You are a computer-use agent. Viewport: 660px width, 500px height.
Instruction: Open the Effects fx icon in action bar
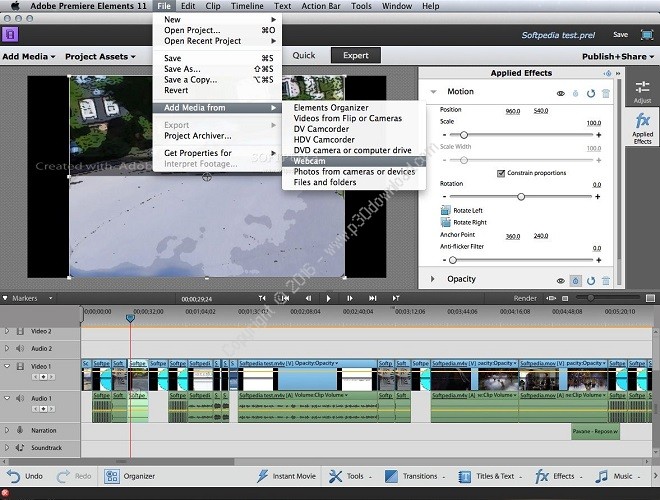click(x=542, y=476)
